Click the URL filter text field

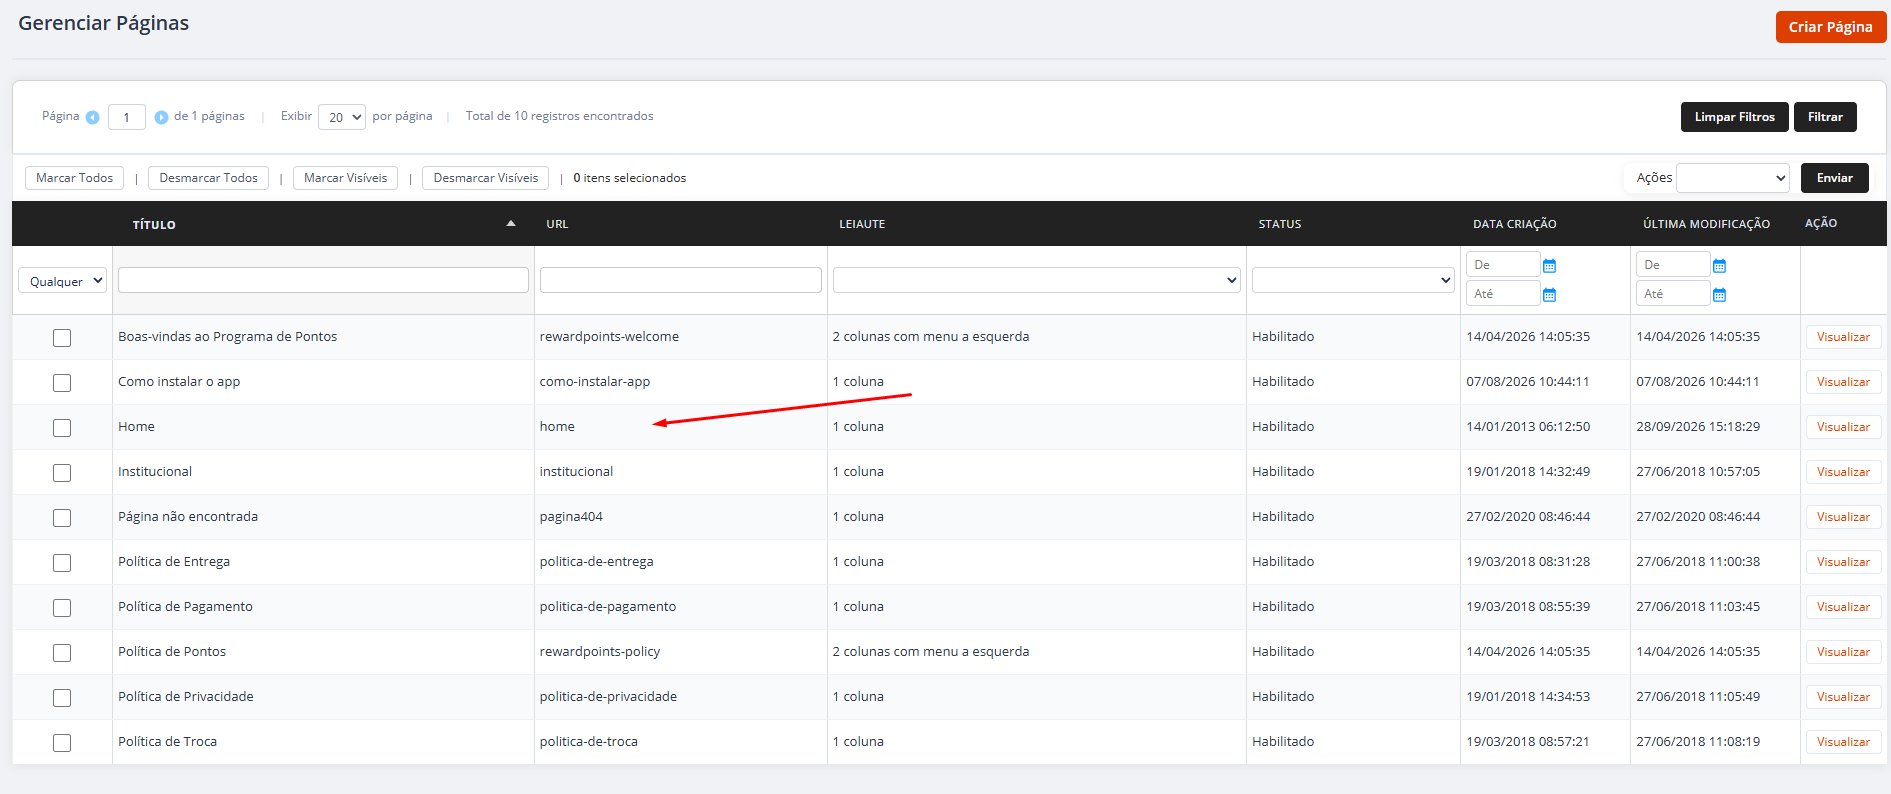[x=681, y=280]
